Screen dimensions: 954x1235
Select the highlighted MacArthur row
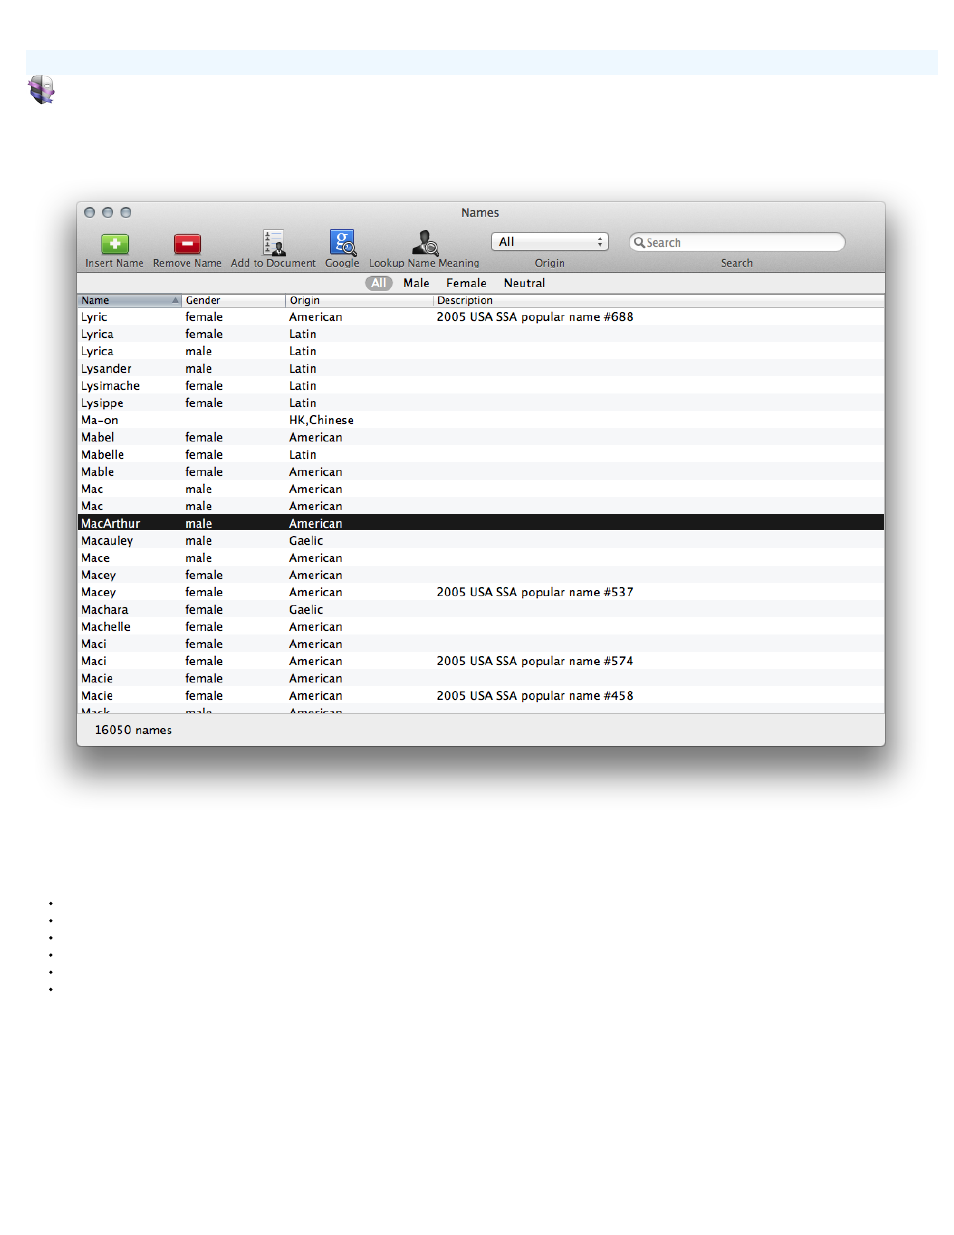[481, 523]
